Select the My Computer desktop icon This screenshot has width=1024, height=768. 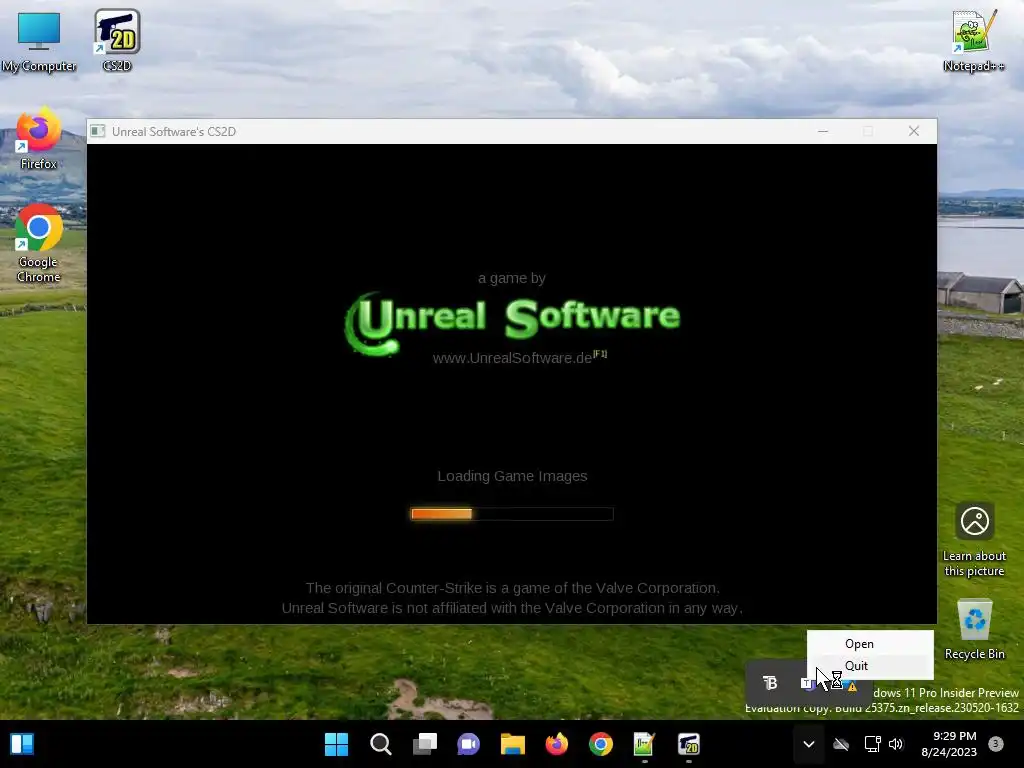pyautogui.click(x=39, y=40)
